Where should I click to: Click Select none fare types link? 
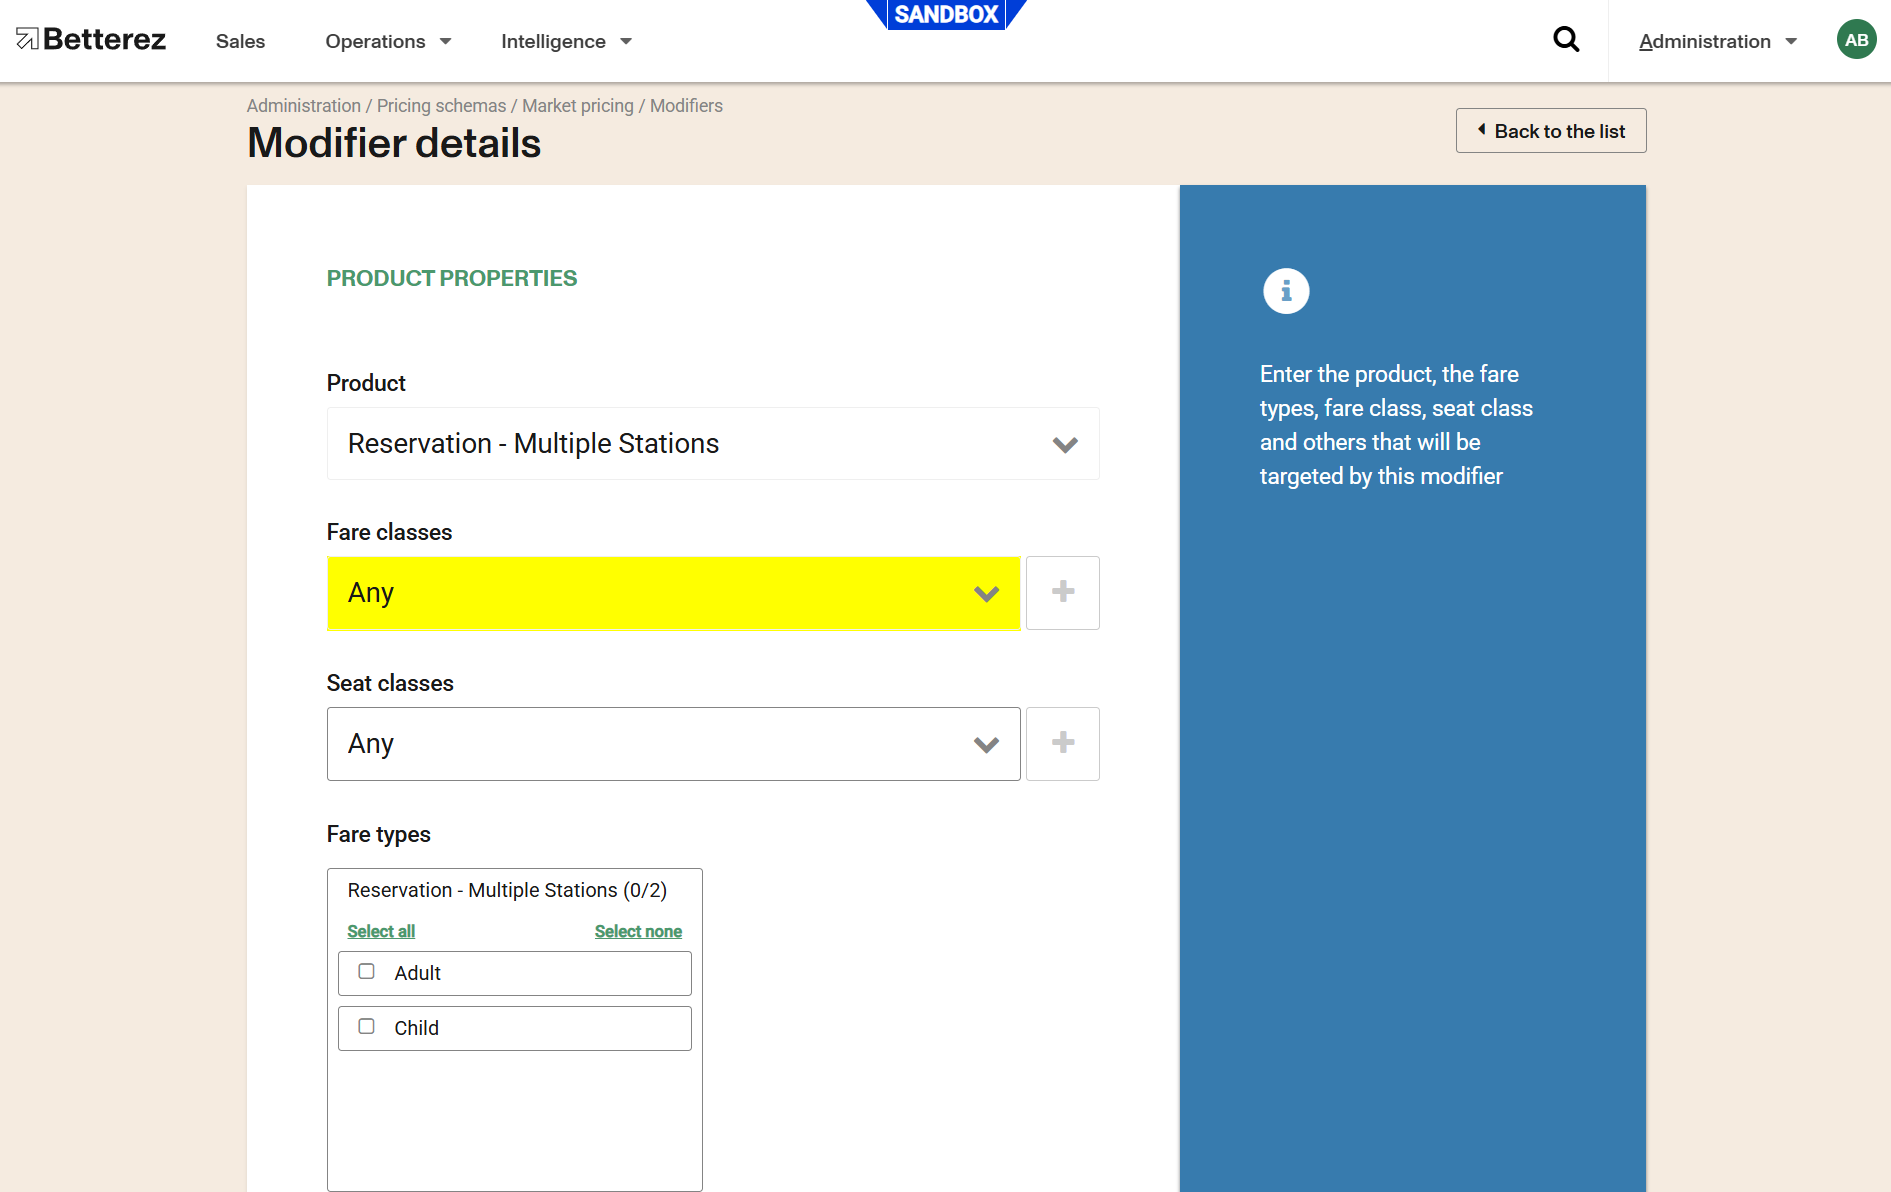[x=638, y=931]
